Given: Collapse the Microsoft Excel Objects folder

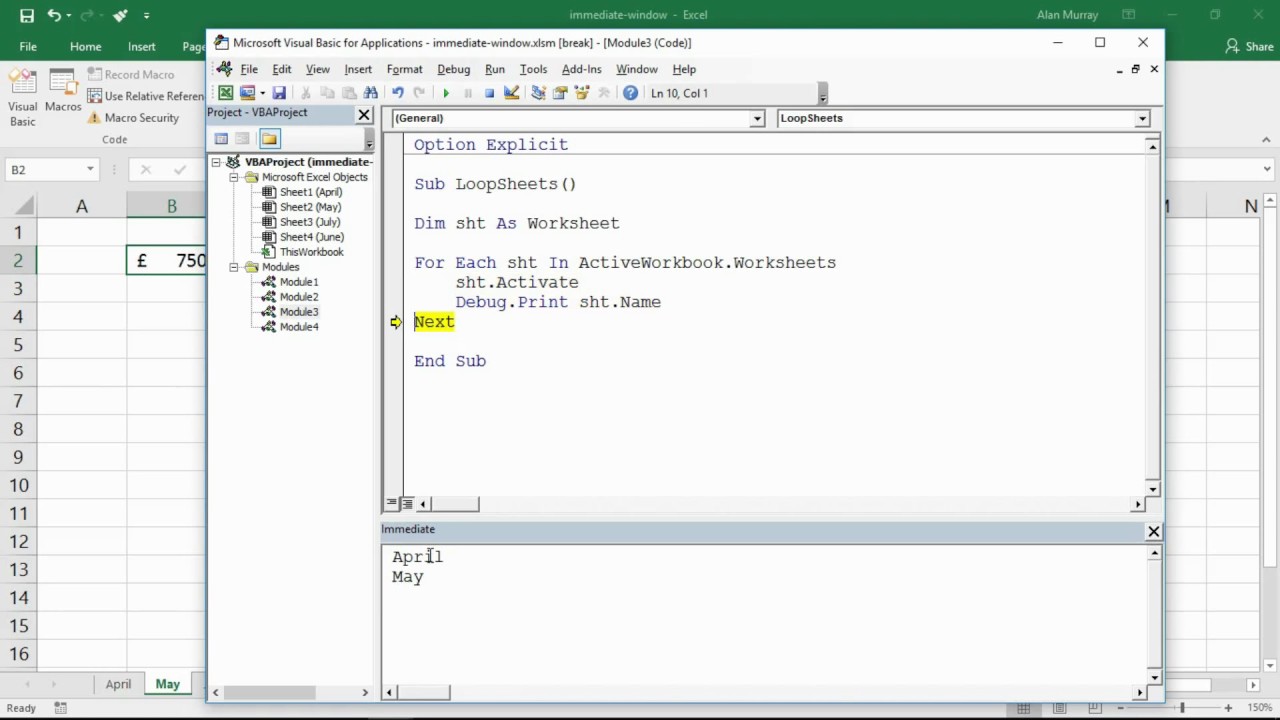Looking at the screenshot, I should [234, 177].
